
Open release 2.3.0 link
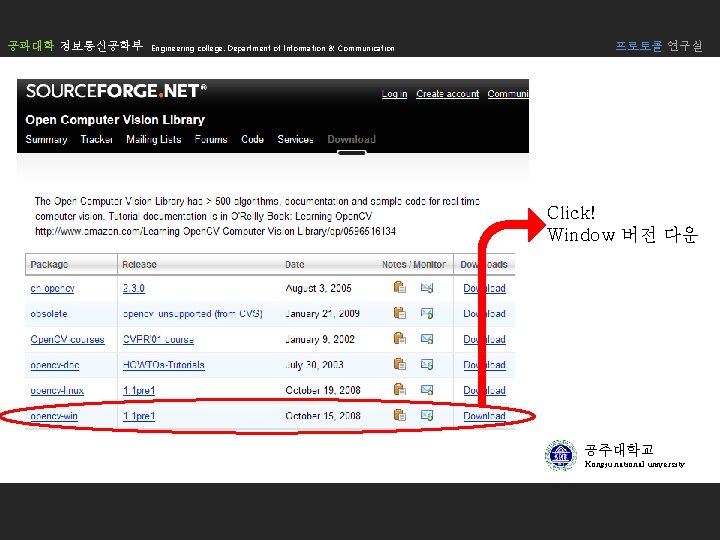(134, 288)
